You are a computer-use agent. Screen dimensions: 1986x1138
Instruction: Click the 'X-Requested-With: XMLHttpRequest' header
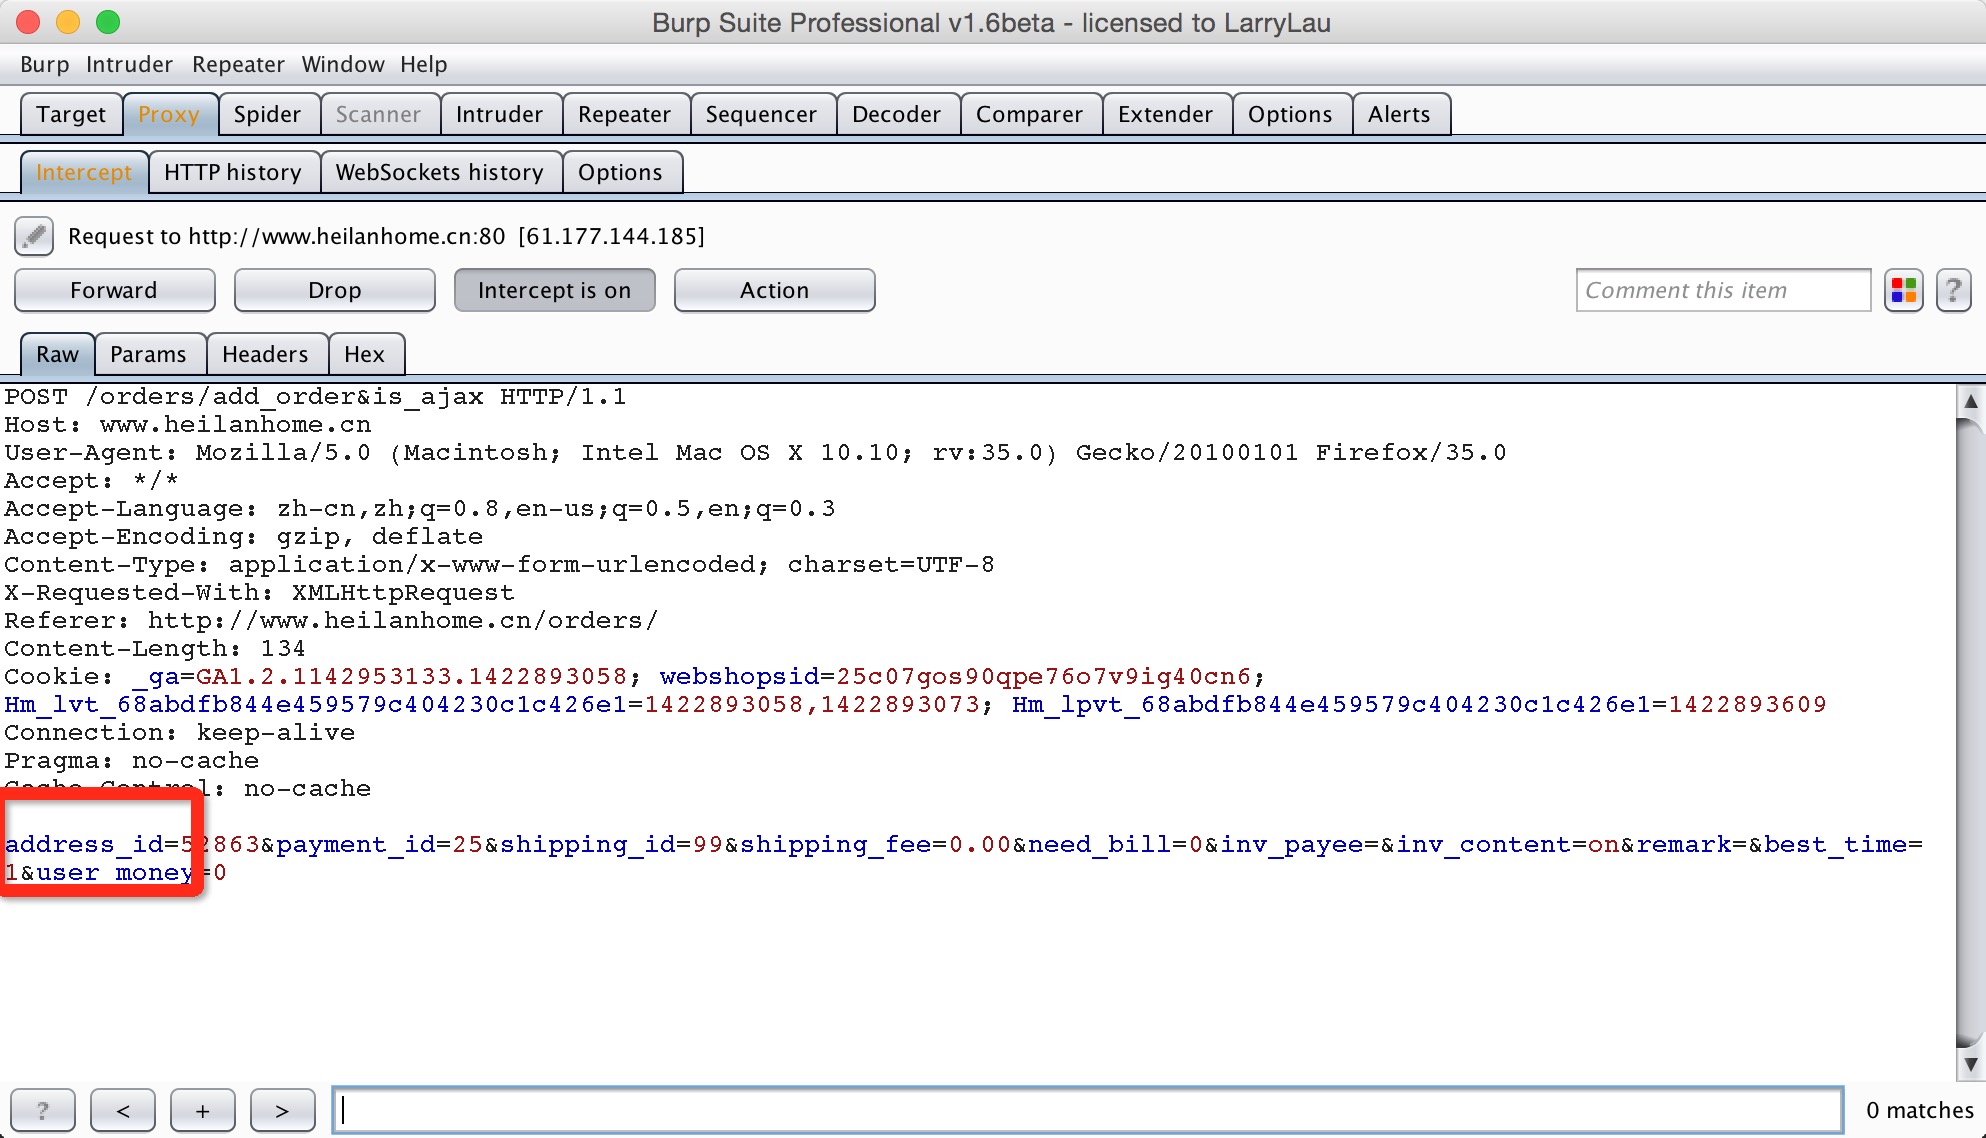[259, 593]
